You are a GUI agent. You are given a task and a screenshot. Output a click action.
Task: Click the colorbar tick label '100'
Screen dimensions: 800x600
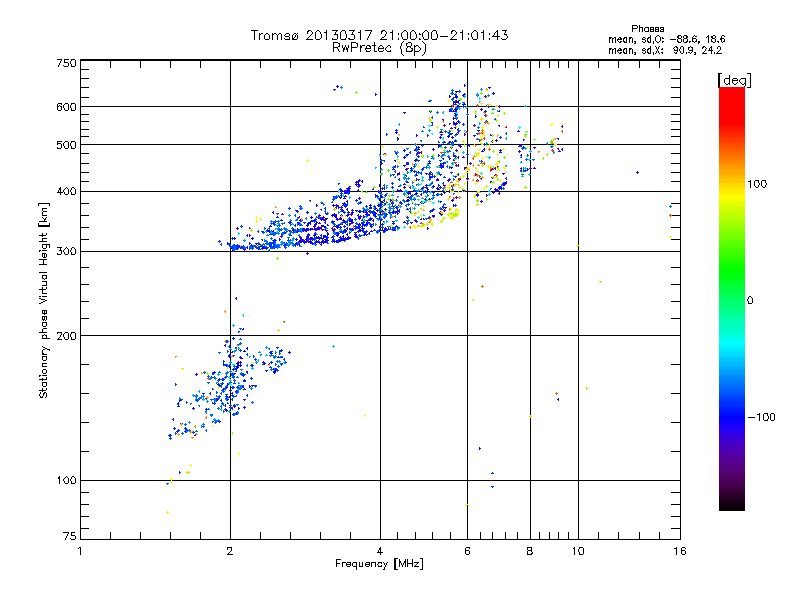tap(757, 184)
